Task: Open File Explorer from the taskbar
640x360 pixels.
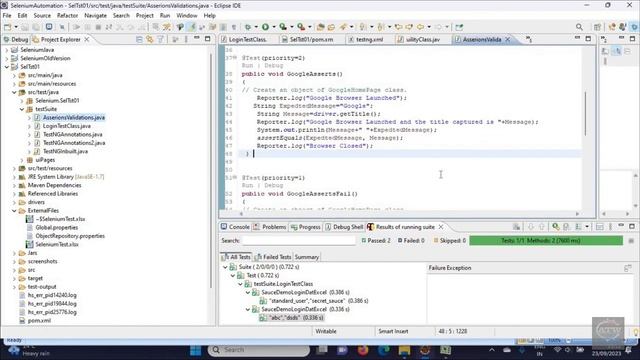Action: pyautogui.click(x=404, y=350)
